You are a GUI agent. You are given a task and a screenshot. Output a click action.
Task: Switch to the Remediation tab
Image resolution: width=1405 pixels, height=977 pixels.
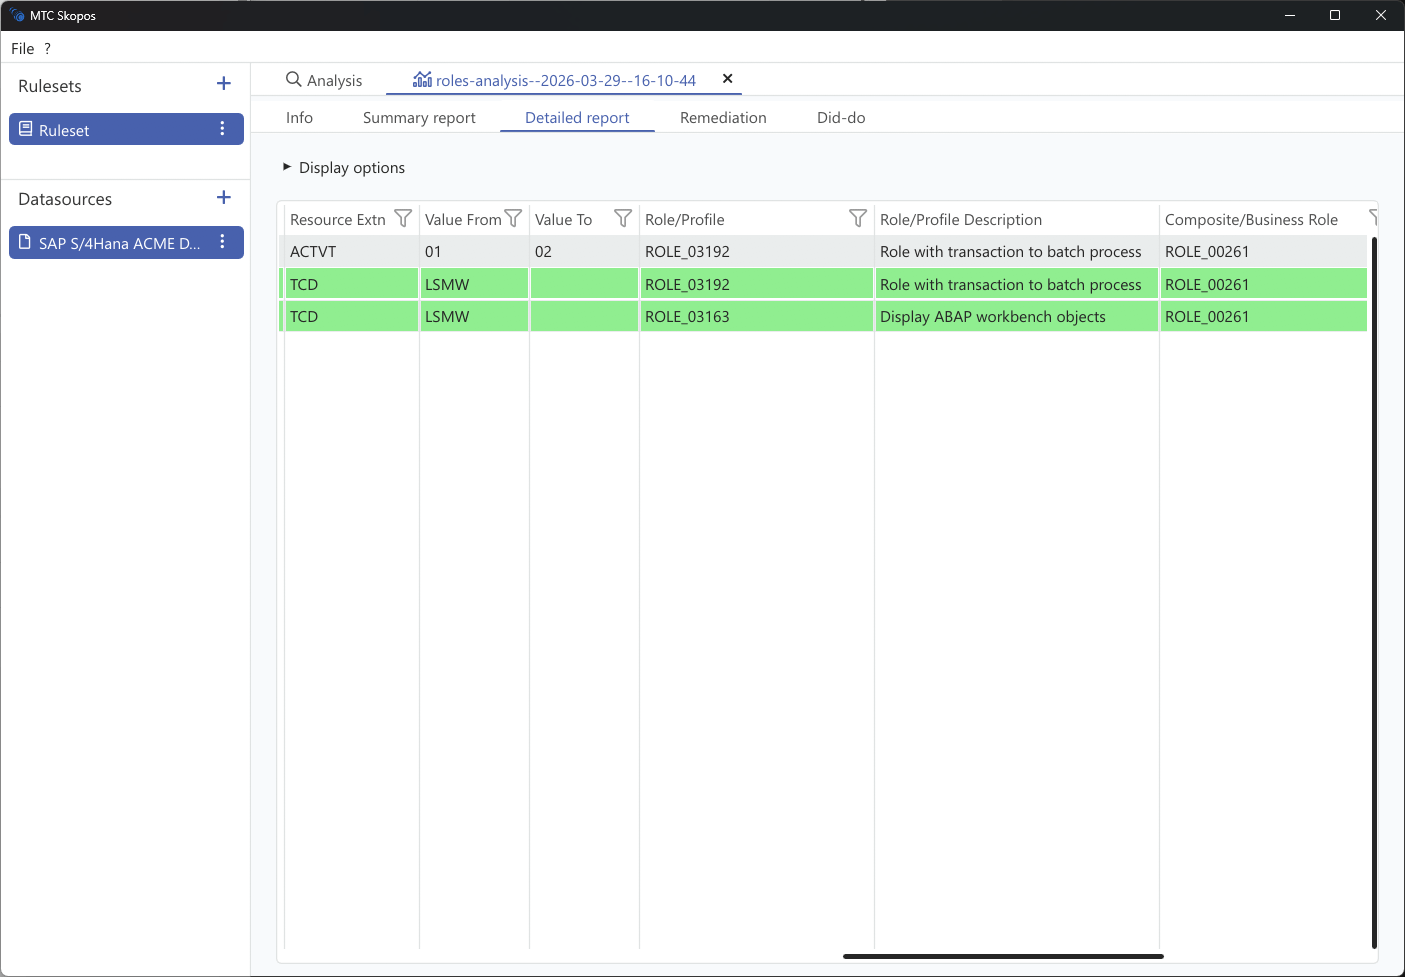pyautogui.click(x=722, y=117)
